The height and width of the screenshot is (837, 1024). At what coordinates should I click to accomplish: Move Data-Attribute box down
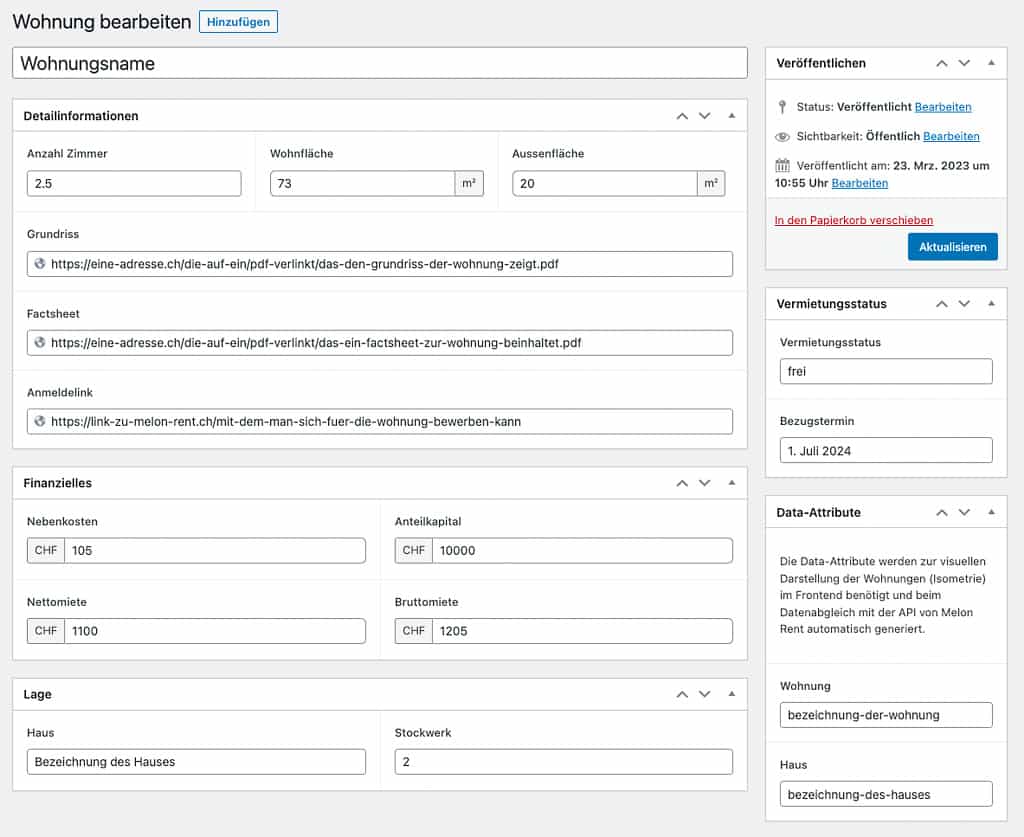coord(965,513)
